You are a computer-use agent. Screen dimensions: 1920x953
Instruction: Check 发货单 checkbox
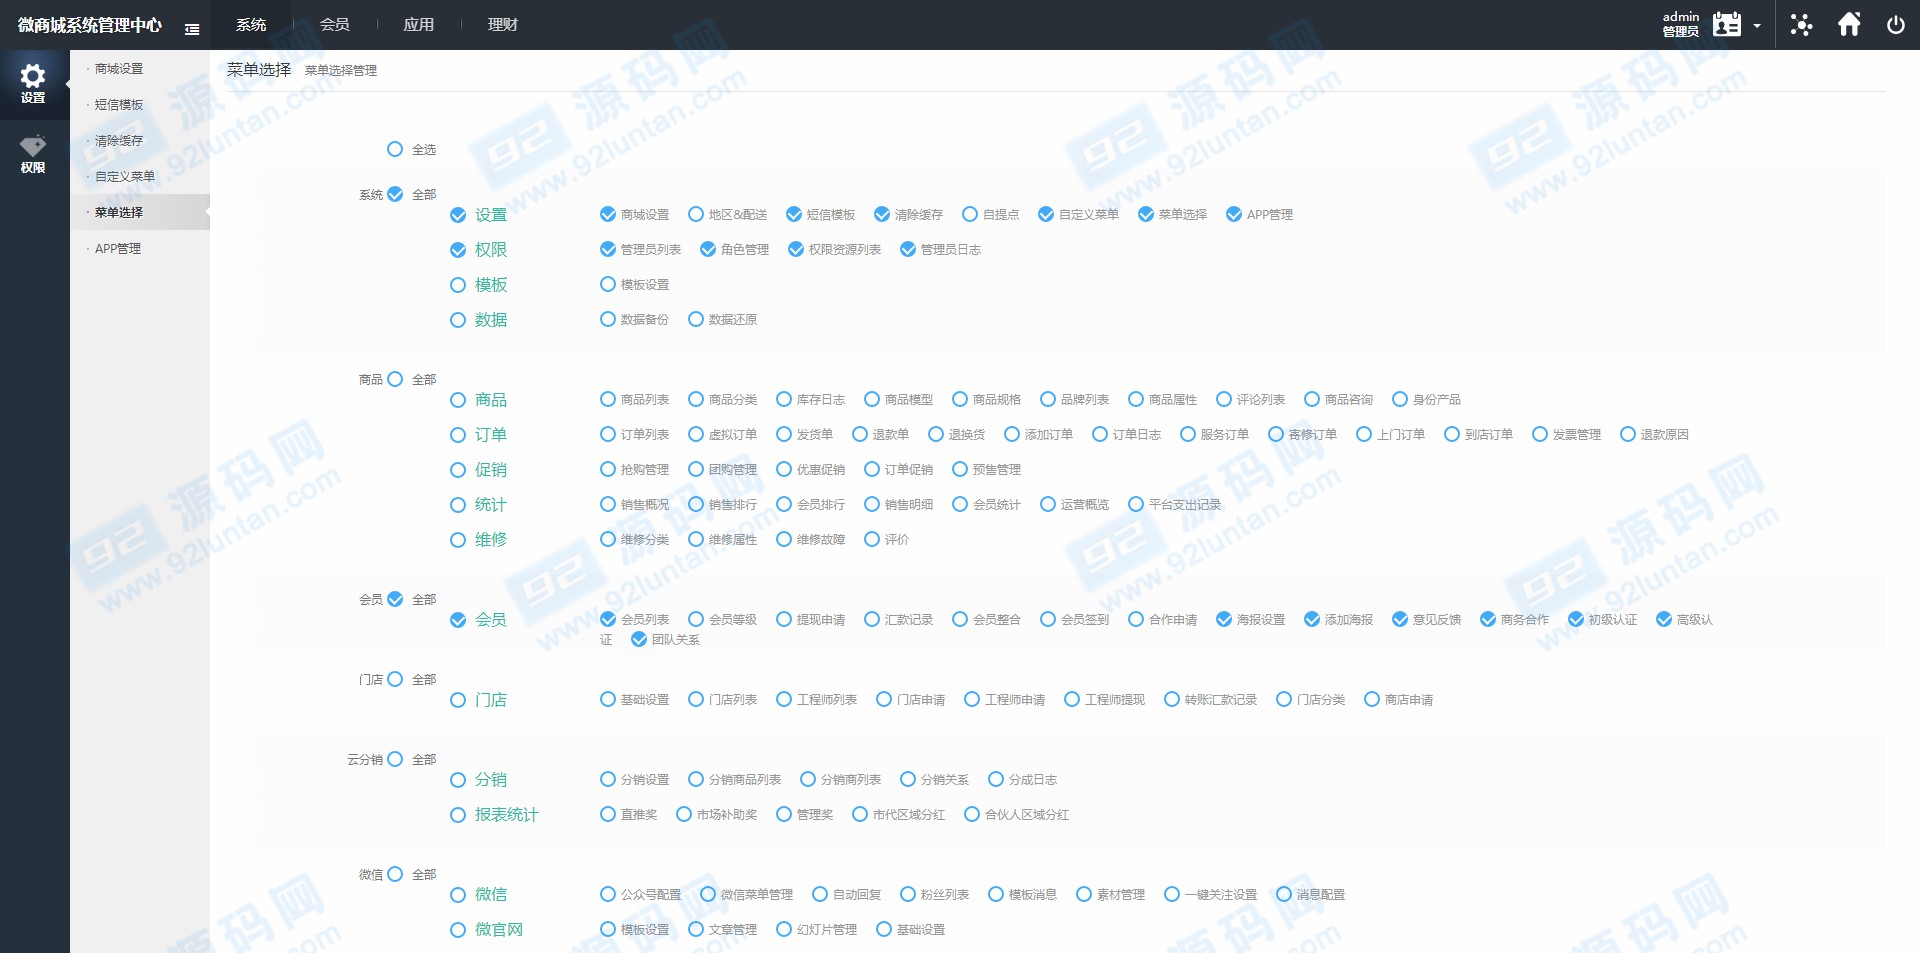click(x=784, y=435)
